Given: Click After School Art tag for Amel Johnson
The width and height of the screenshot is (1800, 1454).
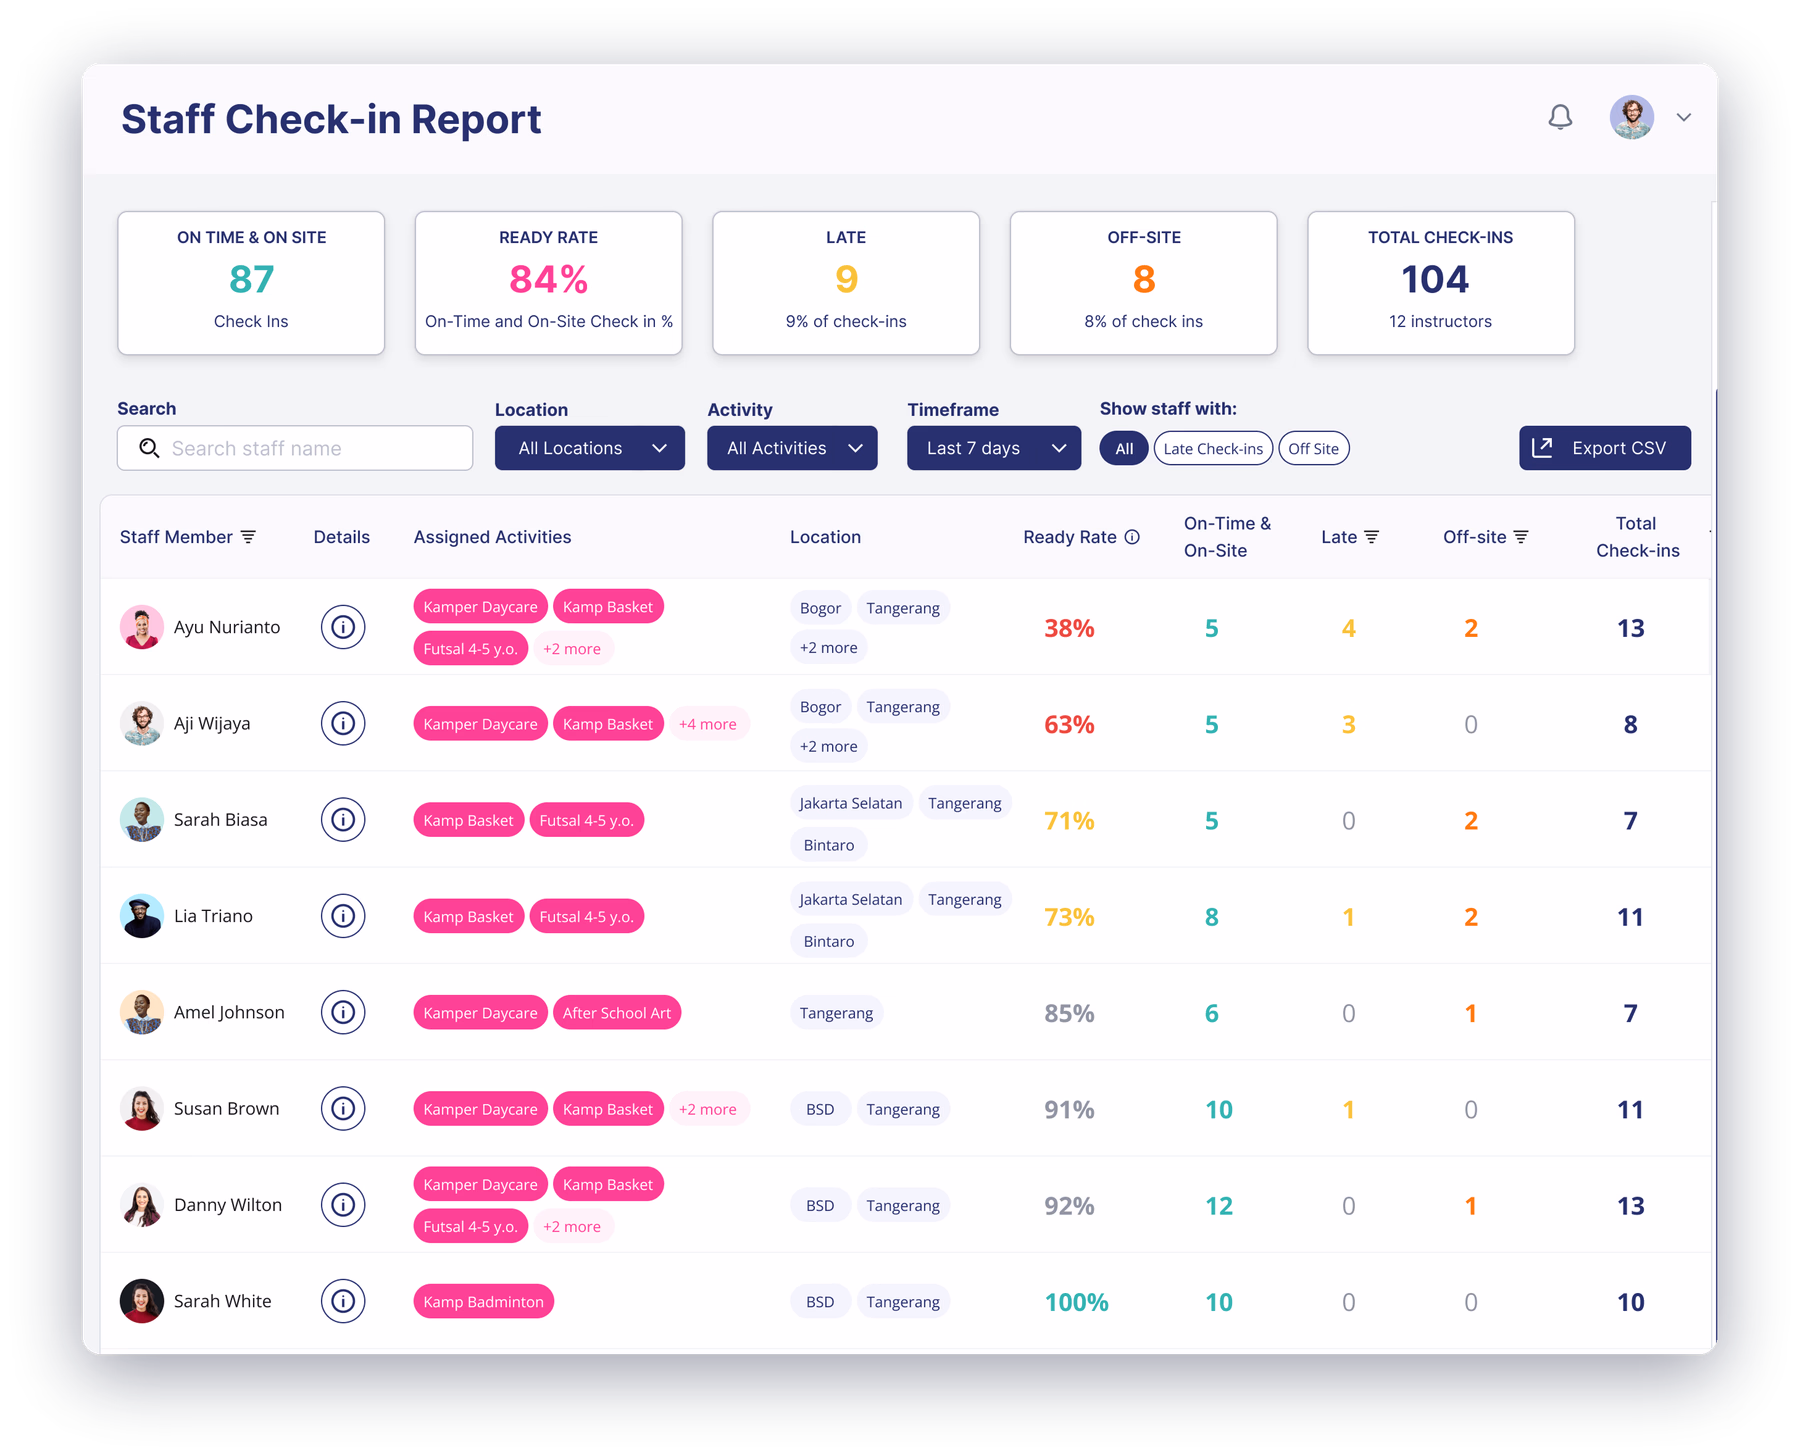Looking at the screenshot, I should (x=617, y=1012).
